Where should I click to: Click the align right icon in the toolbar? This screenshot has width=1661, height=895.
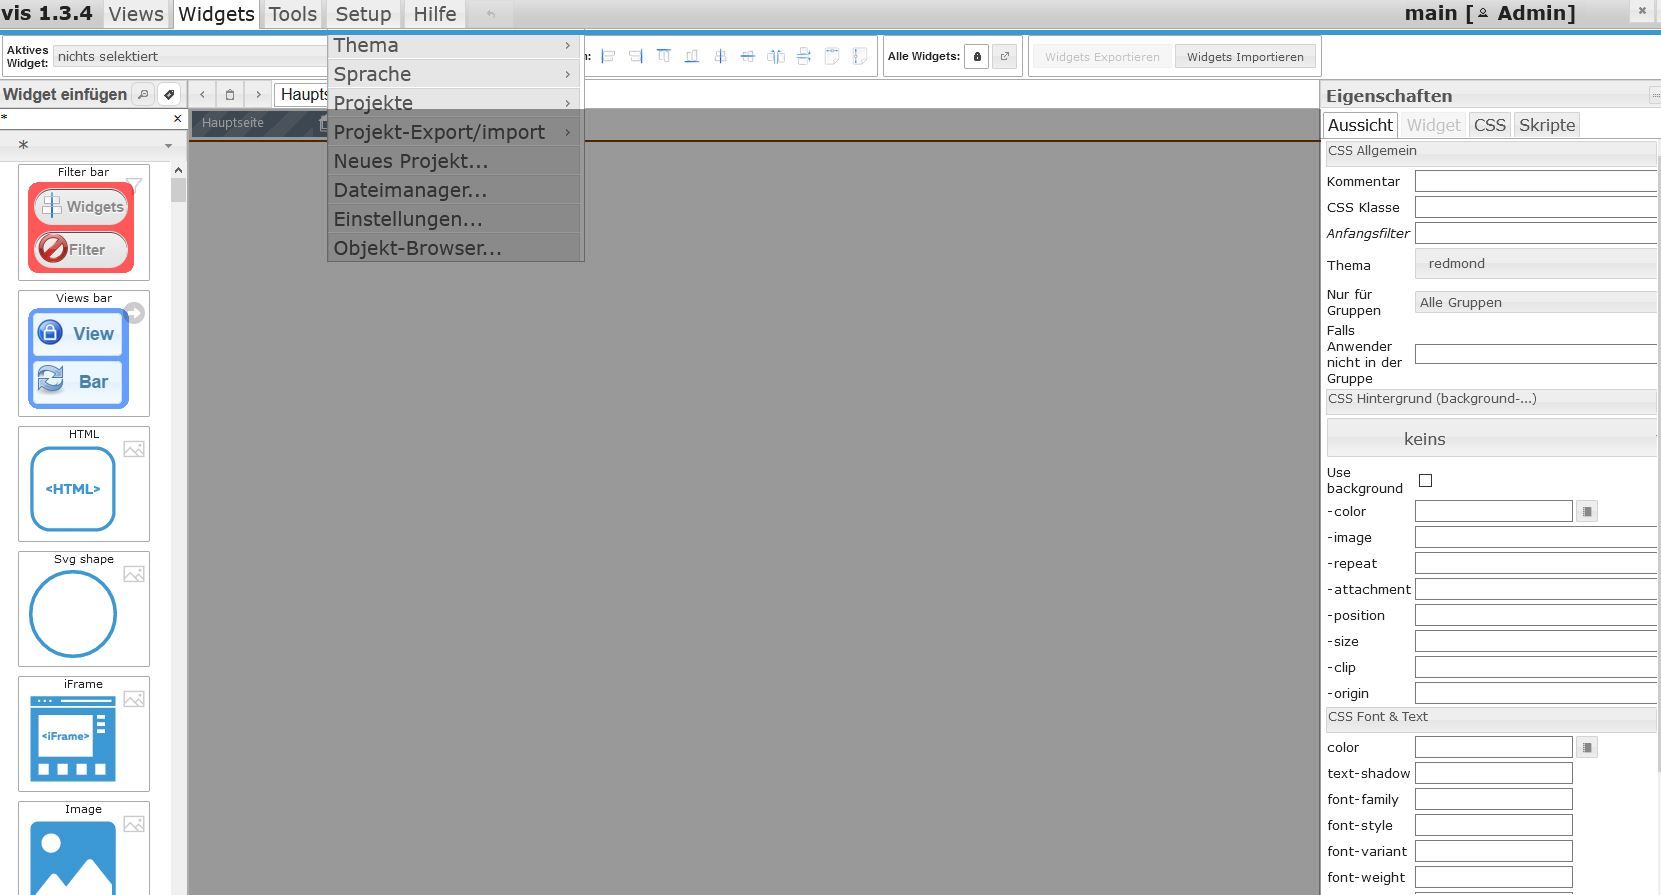636,57
